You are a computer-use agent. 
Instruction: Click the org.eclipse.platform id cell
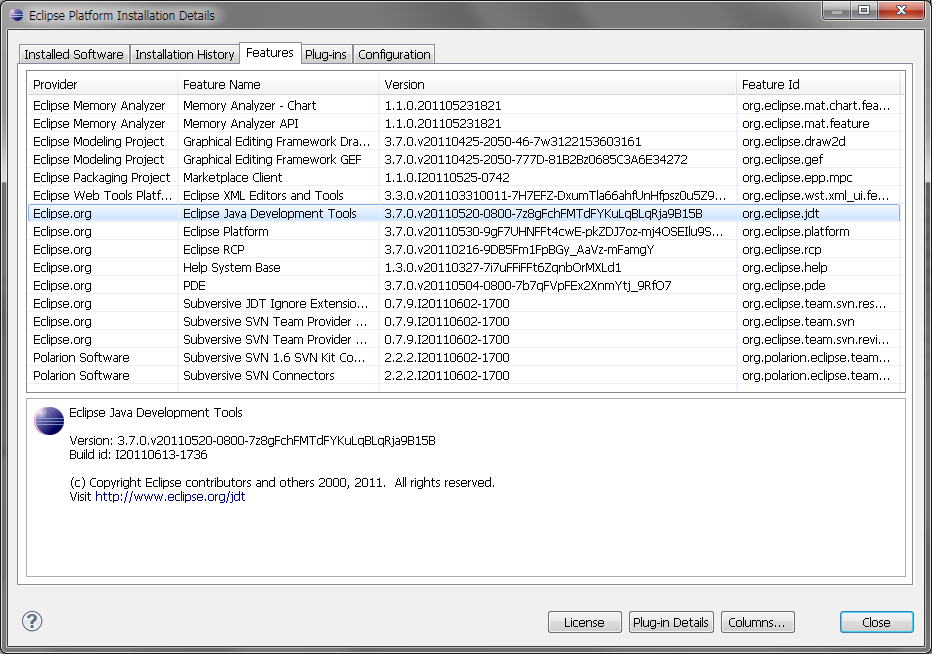tap(796, 231)
